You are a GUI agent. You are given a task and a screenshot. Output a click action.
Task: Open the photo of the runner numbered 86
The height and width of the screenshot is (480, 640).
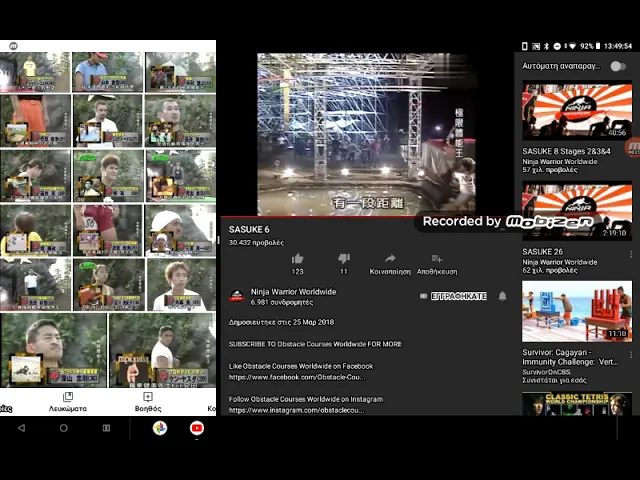point(108,231)
